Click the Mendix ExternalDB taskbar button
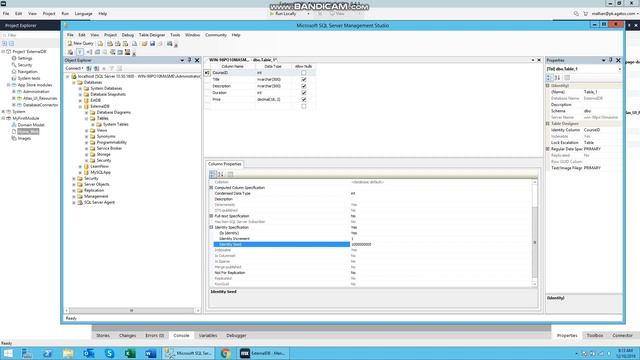 point(264,353)
